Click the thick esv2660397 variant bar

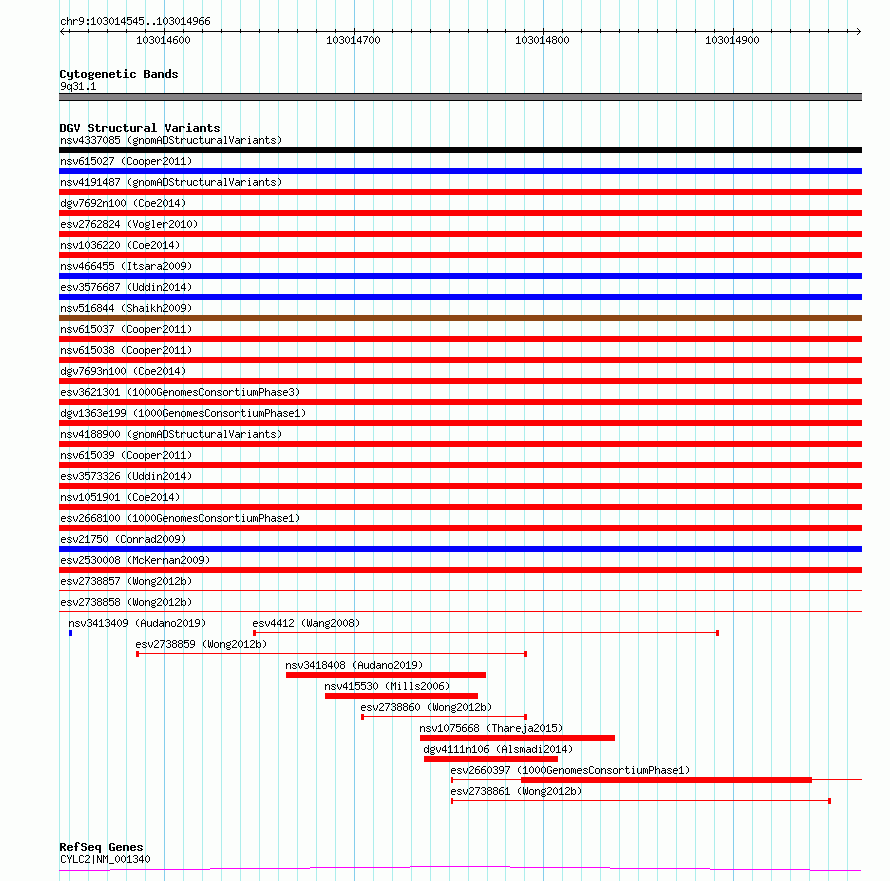(x=666, y=780)
